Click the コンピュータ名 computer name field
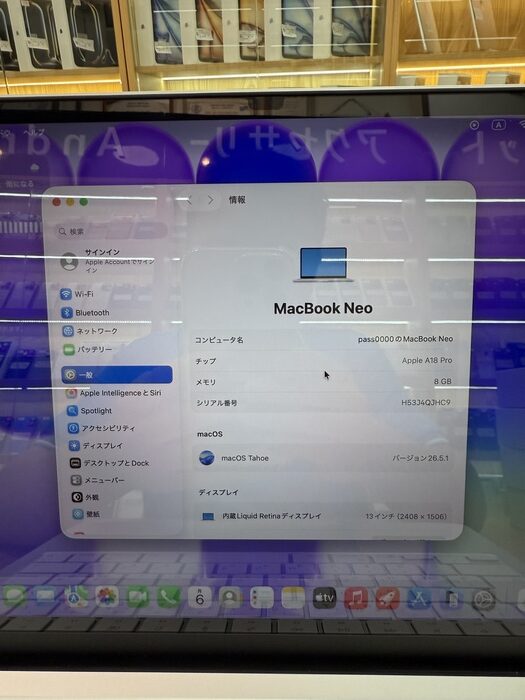The width and height of the screenshot is (525, 700). (324, 340)
